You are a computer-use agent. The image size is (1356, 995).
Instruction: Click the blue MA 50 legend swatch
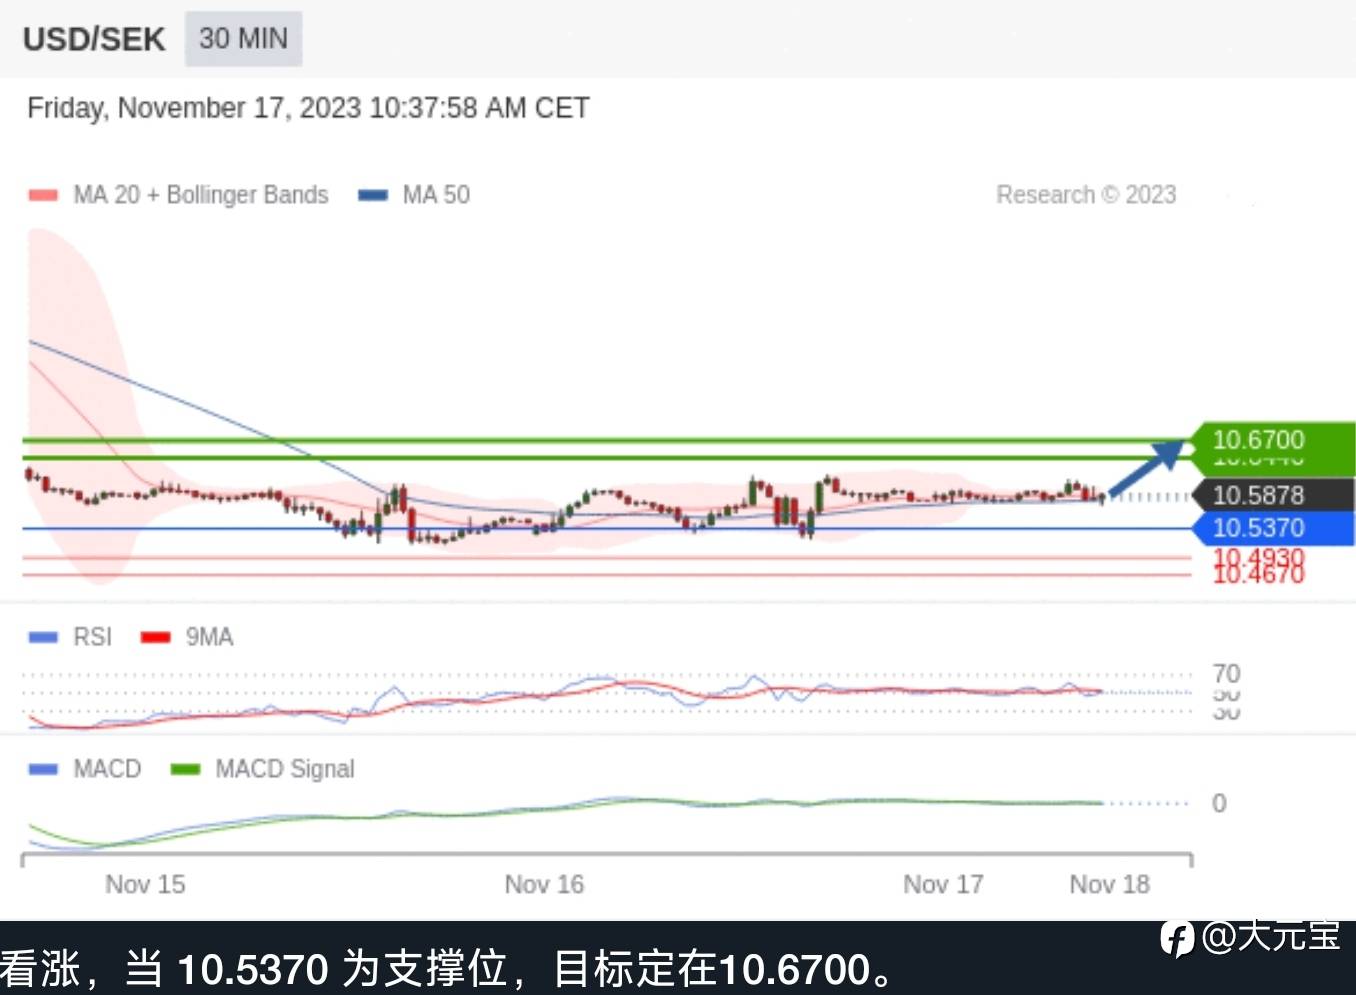tap(373, 195)
